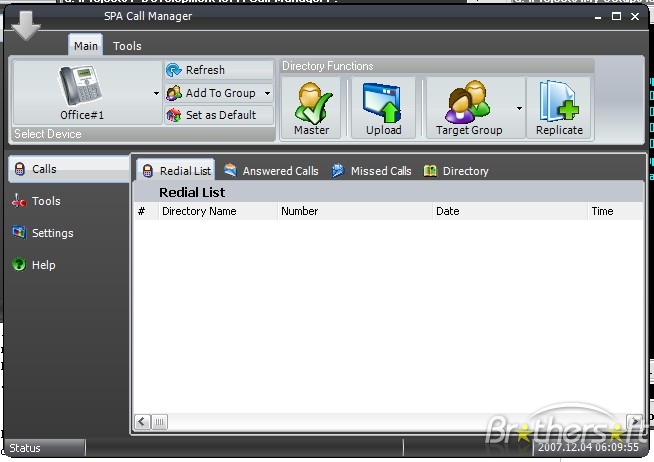Click the Settings monitor icon in sidebar
The image size is (654, 462).
point(19,233)
